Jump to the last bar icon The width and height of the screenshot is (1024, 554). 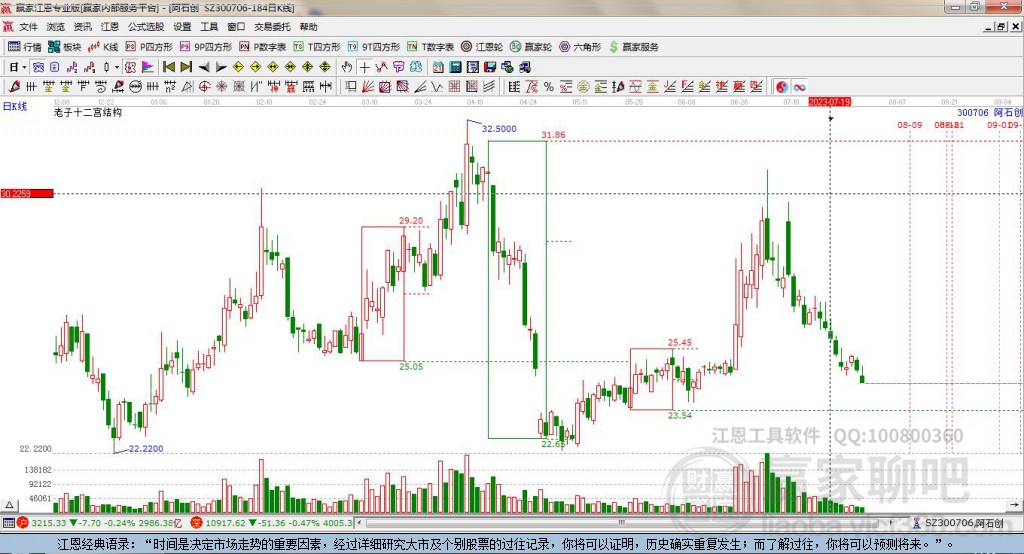(x=186, y=67)
